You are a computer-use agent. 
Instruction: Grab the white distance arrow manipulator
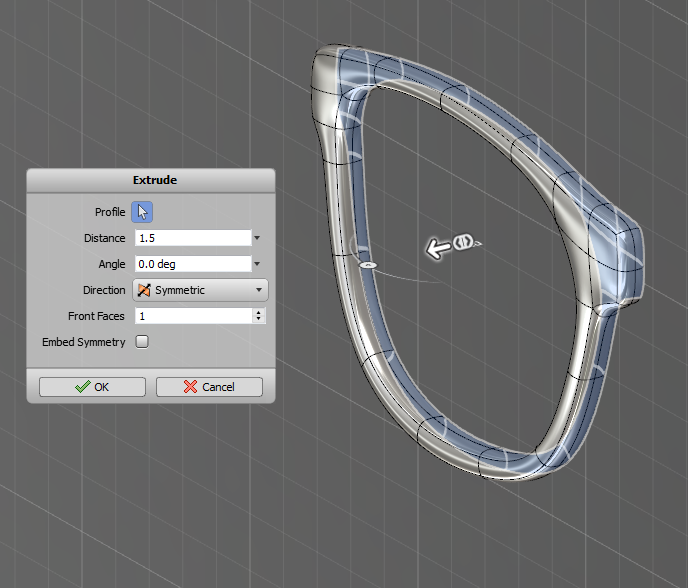click(438, 248)
